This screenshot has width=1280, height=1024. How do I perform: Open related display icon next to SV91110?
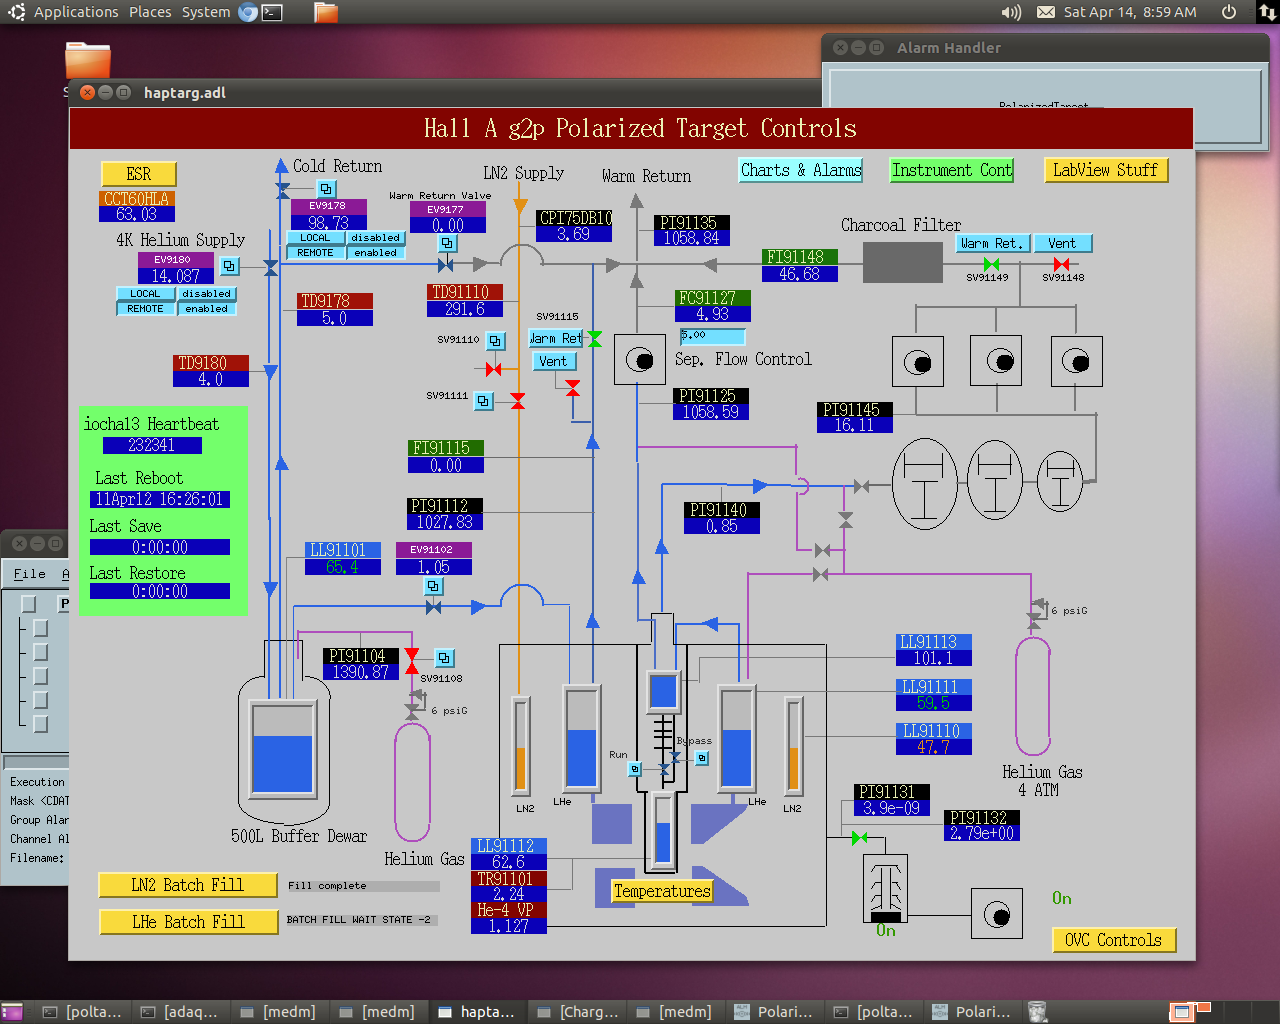coord(495,341)
